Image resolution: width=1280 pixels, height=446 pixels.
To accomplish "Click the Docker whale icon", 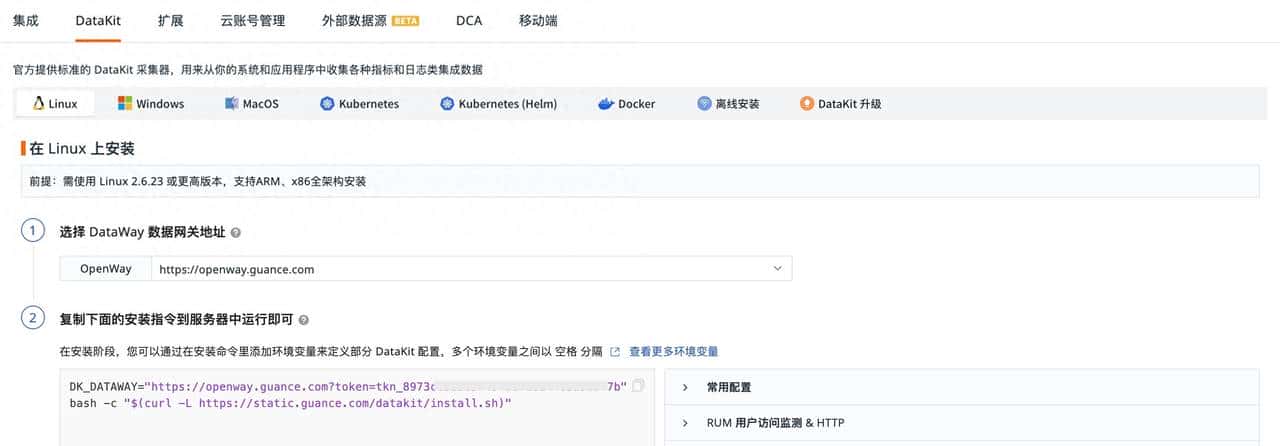I will click(x=605, y=104).
